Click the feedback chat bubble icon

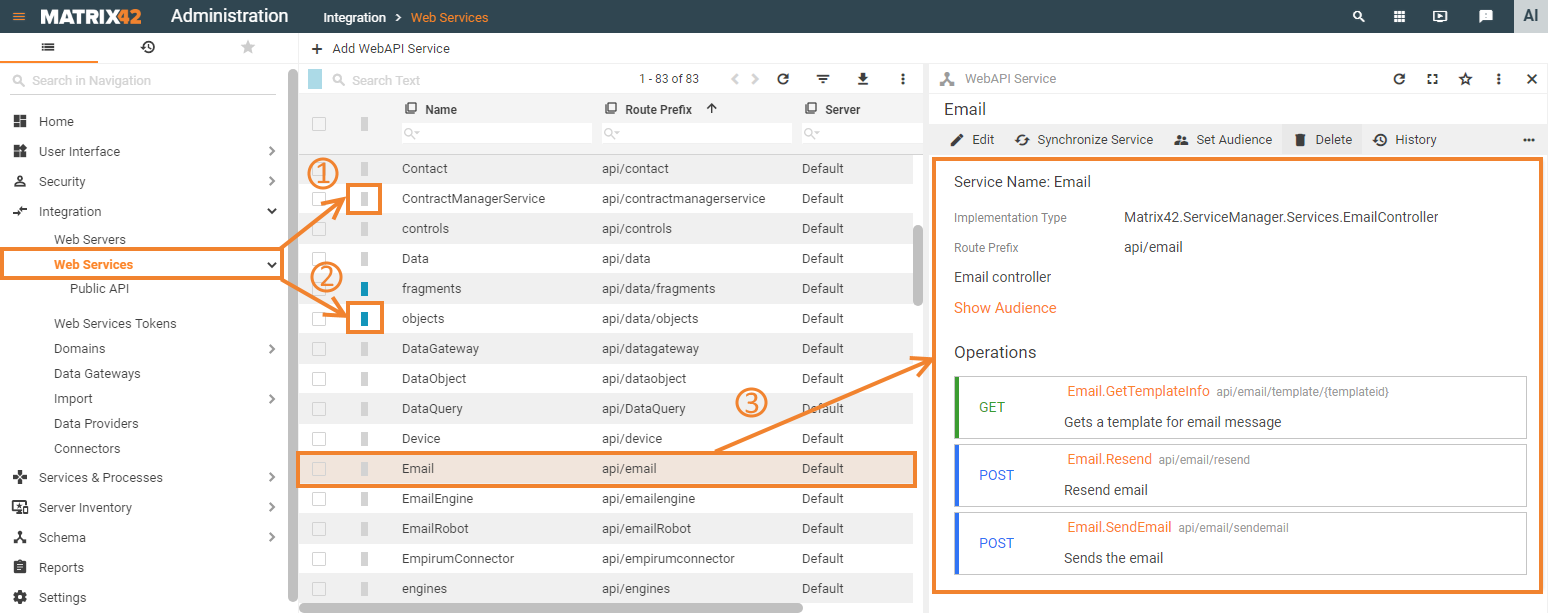(1485, 16)
